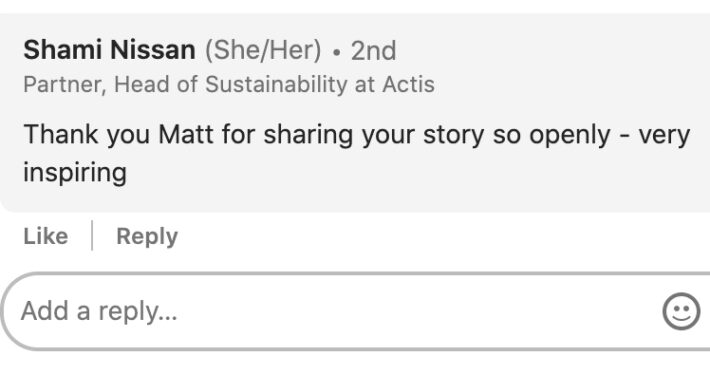Image resolution: width=710 pixels, height=375 pixels.
Task: Click the dot separator before '2nd'
Action: pos(336,53)
